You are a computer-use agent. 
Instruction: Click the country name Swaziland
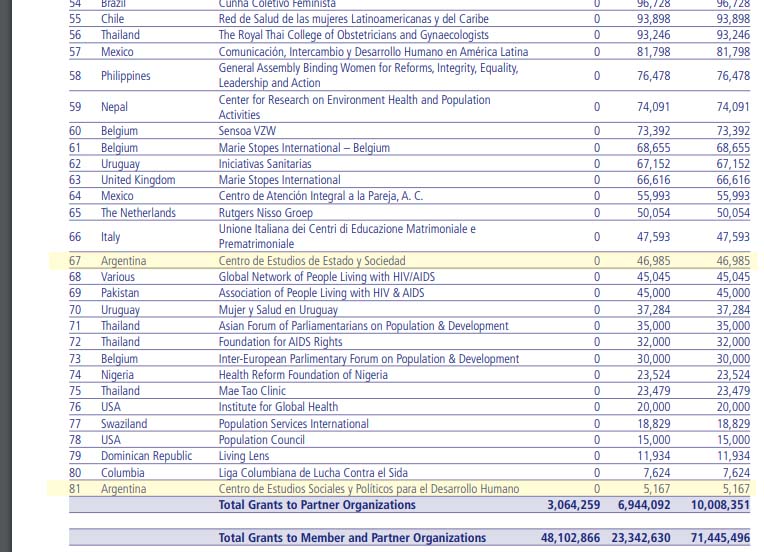click(123, 423)
